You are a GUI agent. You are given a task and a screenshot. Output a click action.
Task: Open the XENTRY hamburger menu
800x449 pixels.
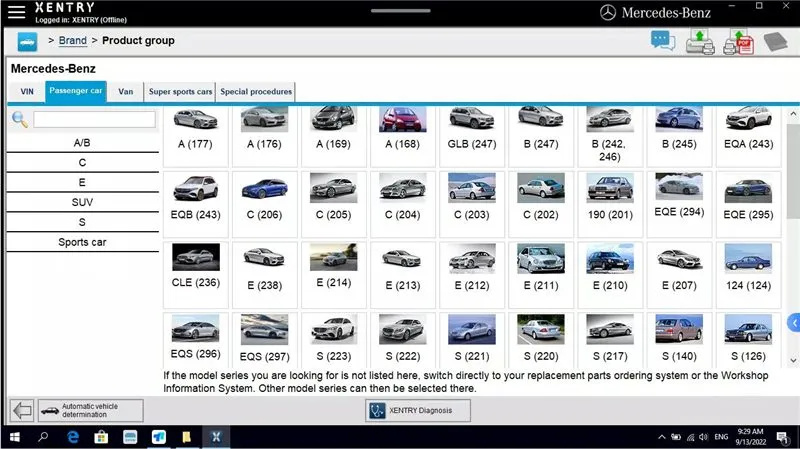point(16,12)
